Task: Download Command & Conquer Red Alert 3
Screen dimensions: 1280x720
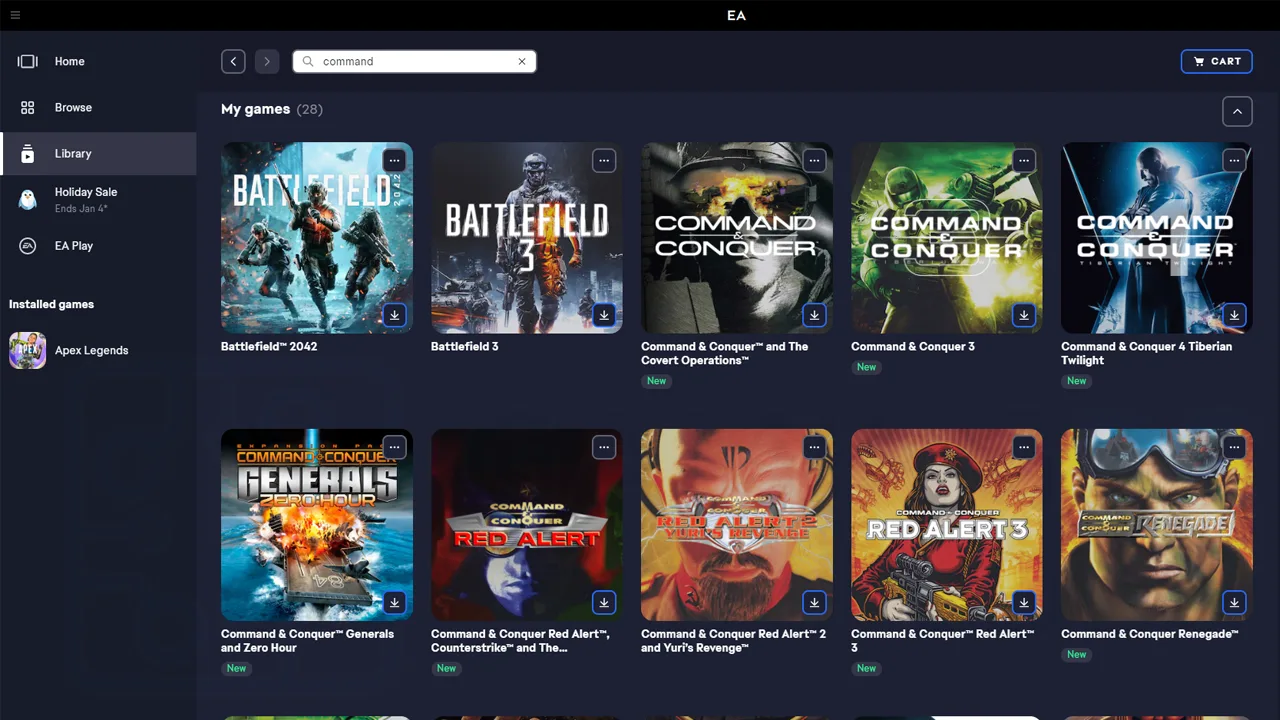Action: coord(1024,602)
